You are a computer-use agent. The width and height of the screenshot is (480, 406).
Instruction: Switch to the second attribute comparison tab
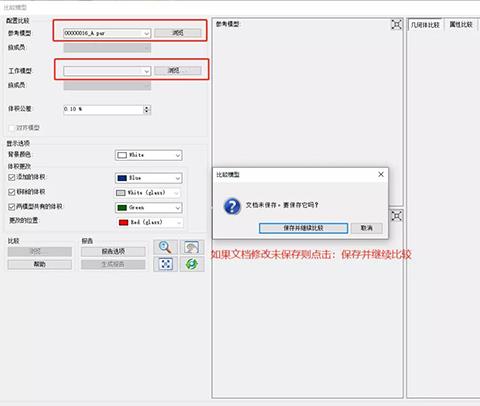(461, 25)
